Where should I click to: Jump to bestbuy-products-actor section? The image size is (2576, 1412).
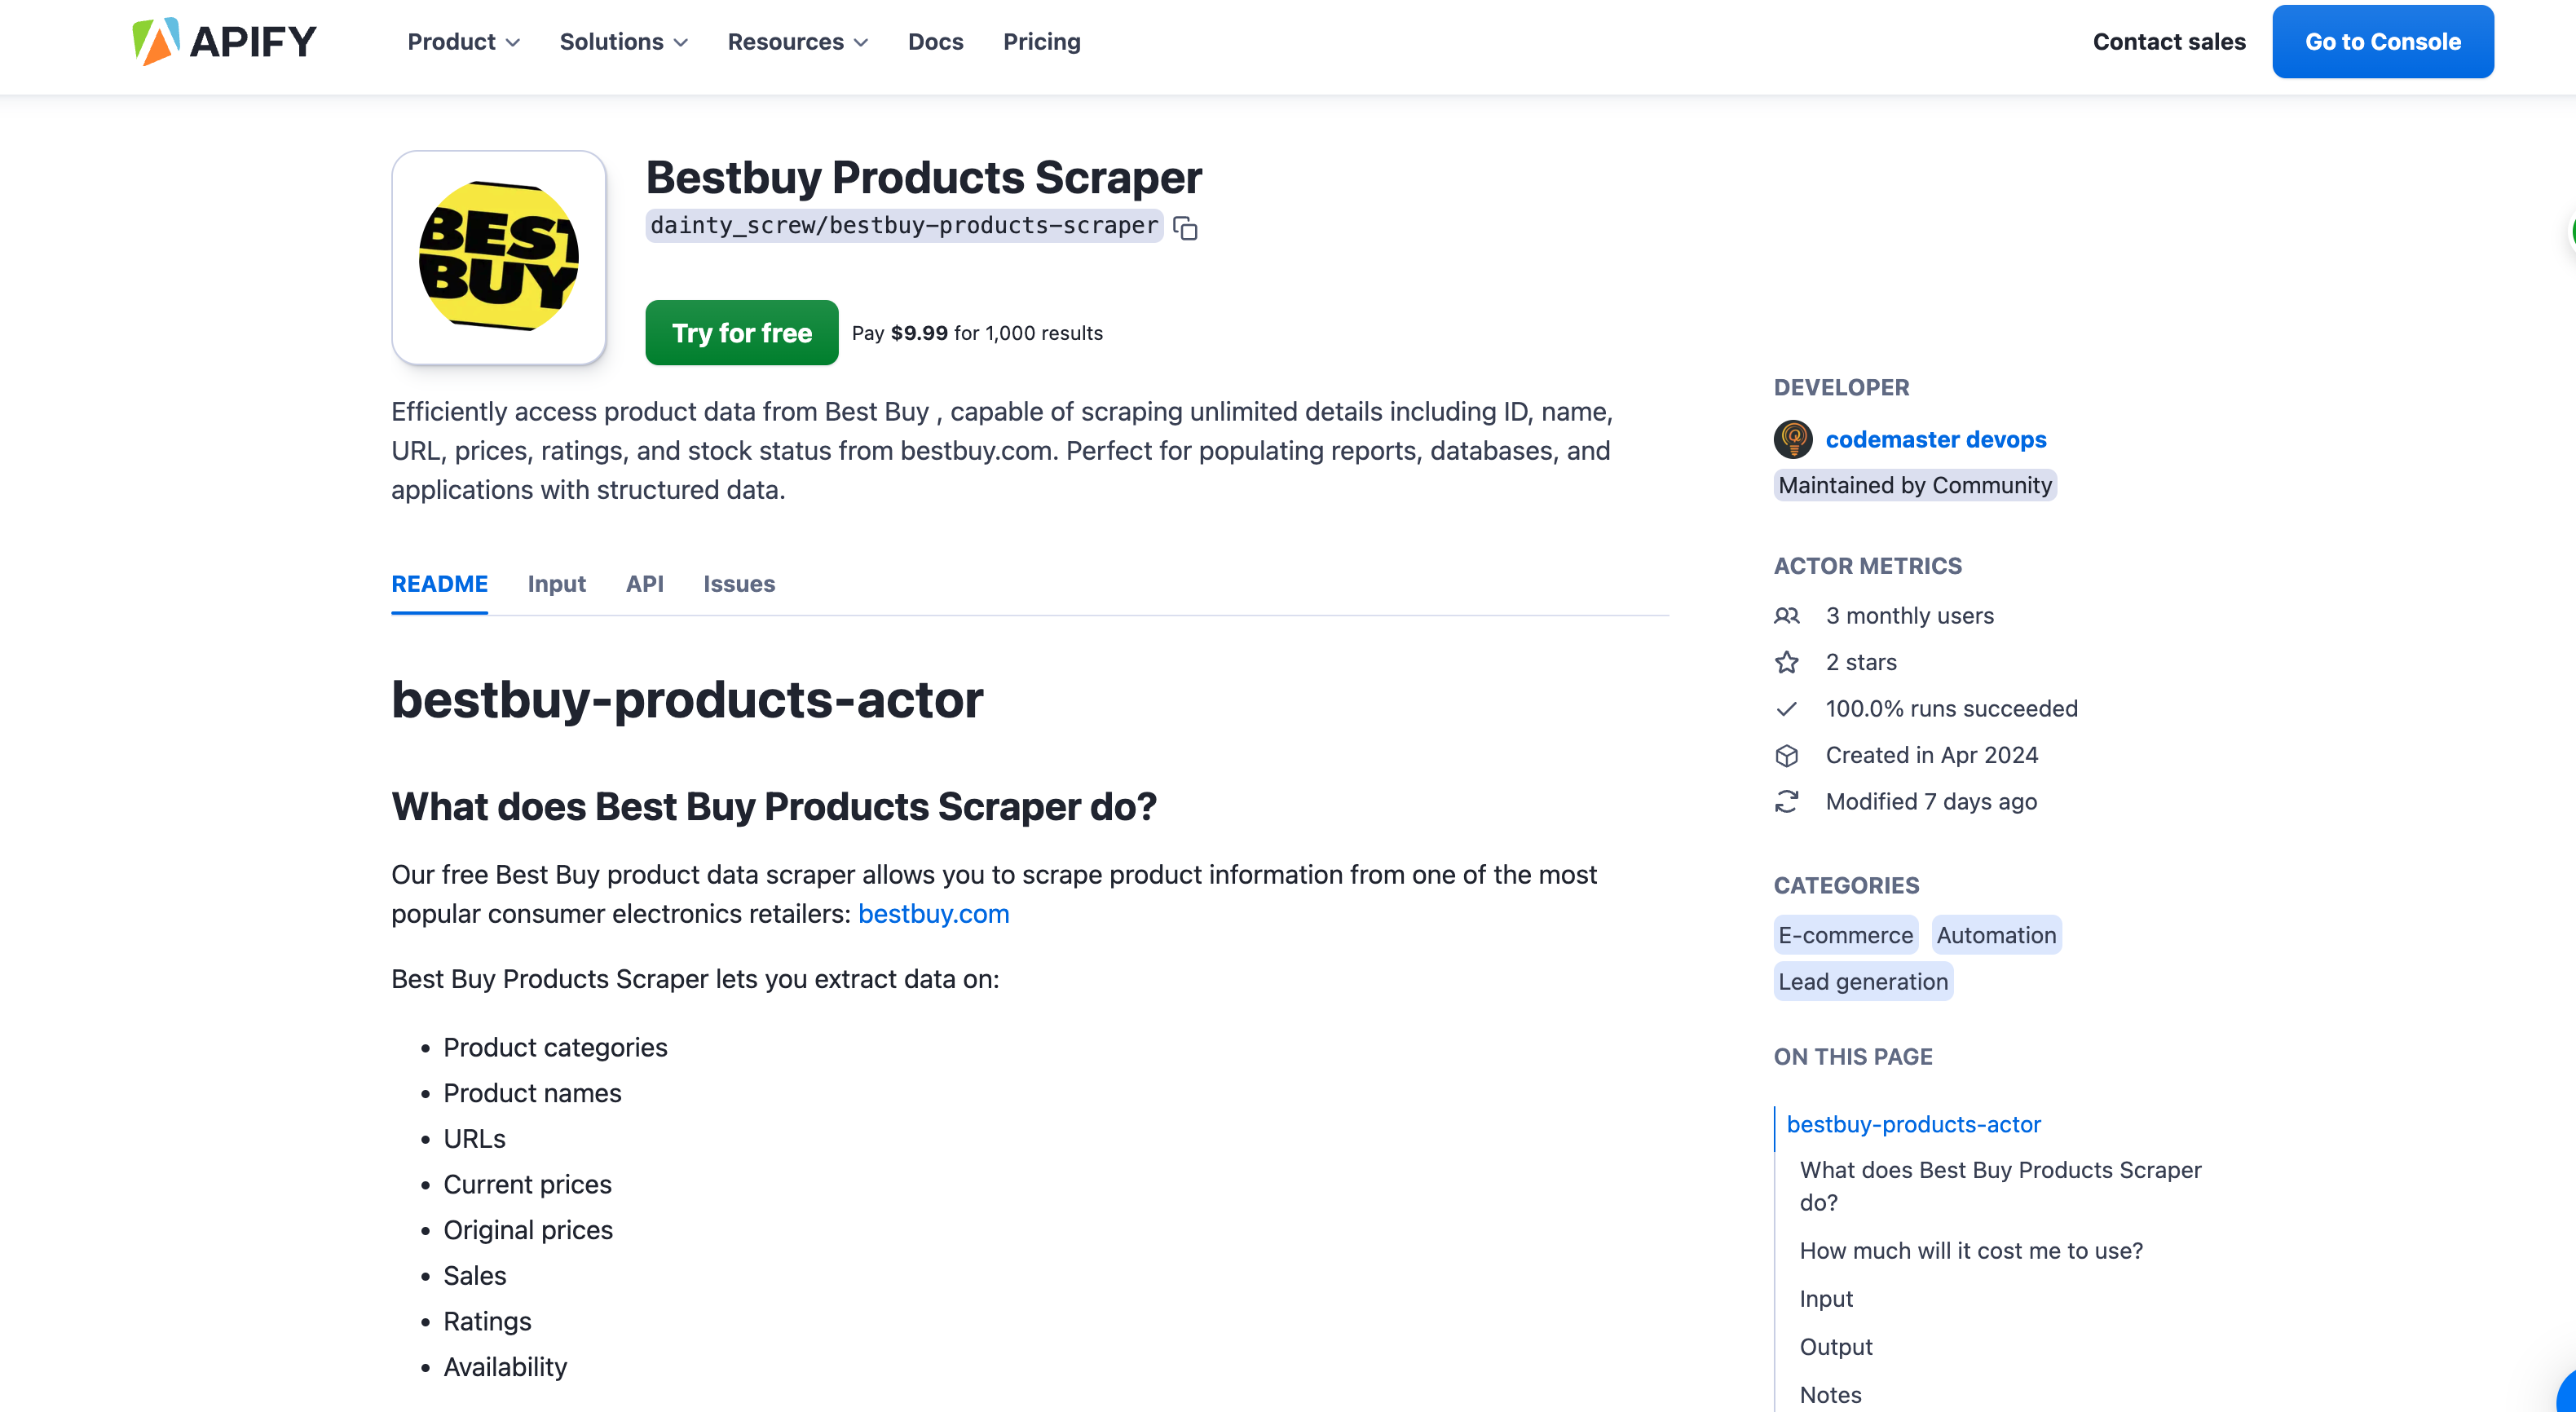tap(1913, 1125)
